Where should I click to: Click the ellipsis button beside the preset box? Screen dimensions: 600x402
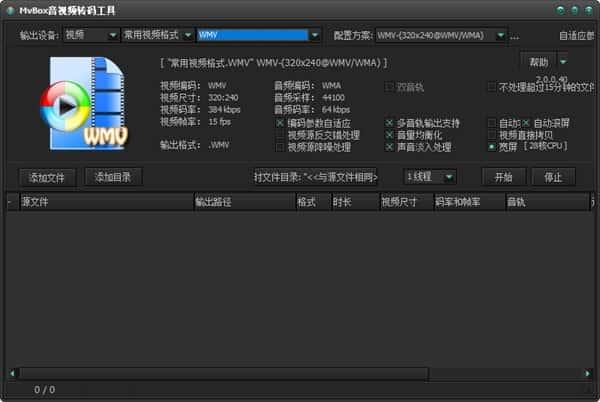coord(516,35)
